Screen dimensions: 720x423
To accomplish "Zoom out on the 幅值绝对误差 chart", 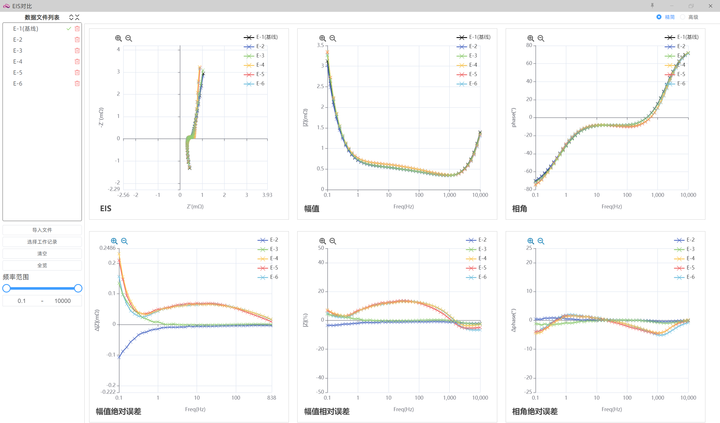I will (124, 241).
